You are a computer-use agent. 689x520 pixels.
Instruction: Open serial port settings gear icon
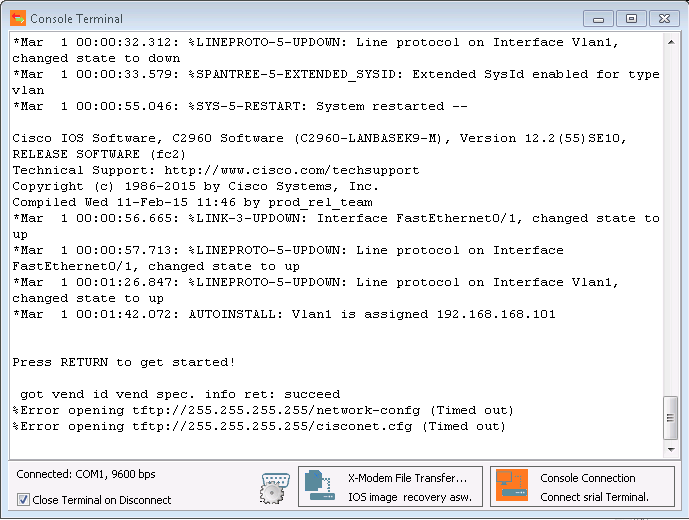click(275, 487)
